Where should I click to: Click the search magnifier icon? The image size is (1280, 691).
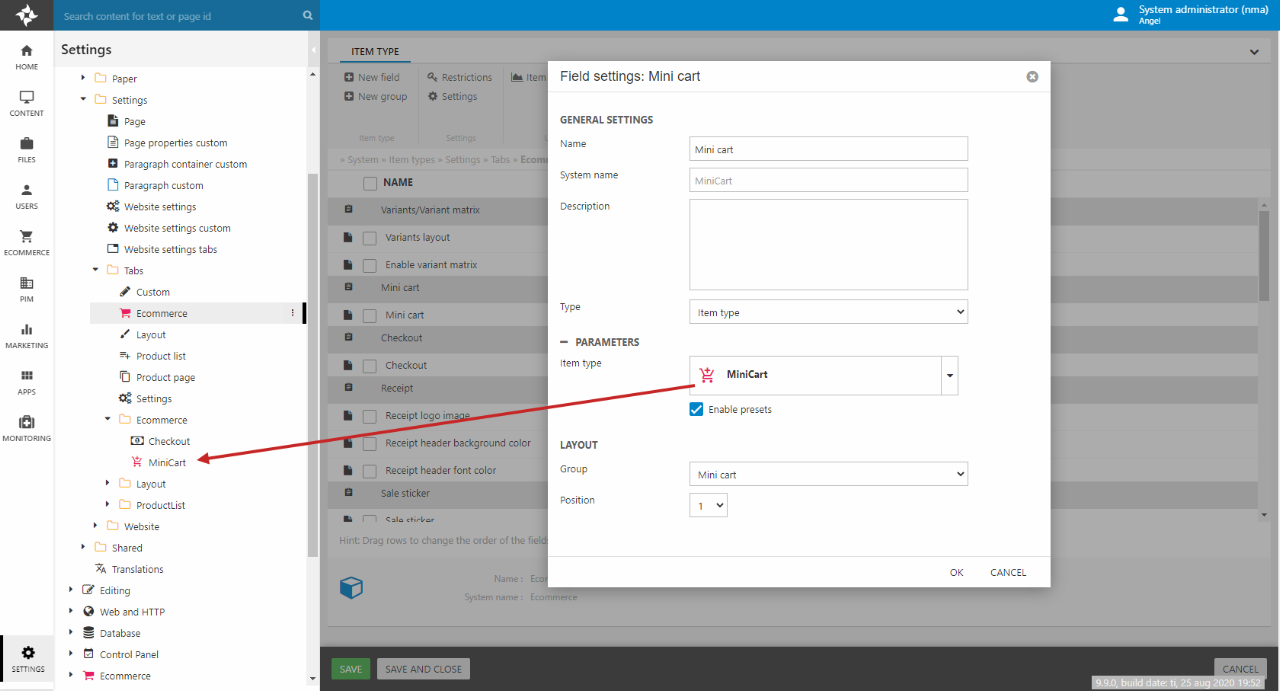[x=307, y=16]
